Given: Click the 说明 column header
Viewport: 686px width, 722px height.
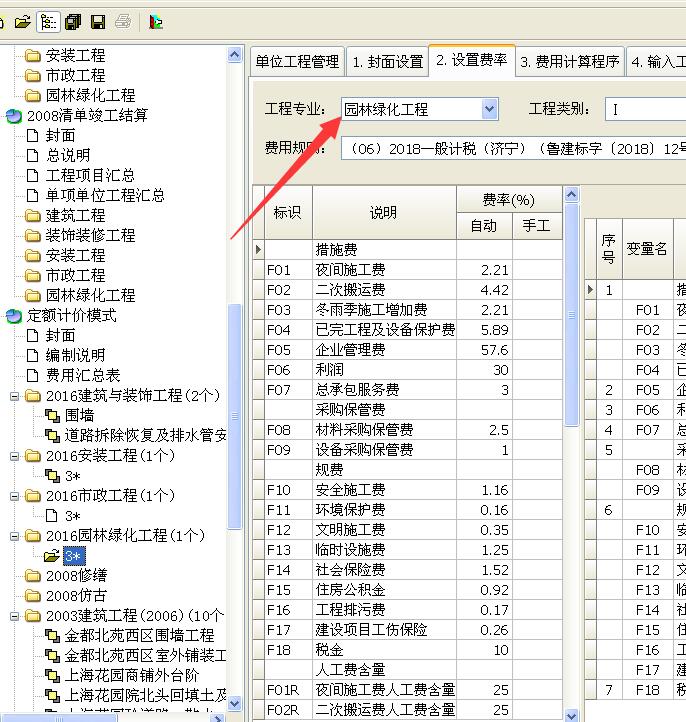Looking at the screenshot, I should [x=384, y=213].
